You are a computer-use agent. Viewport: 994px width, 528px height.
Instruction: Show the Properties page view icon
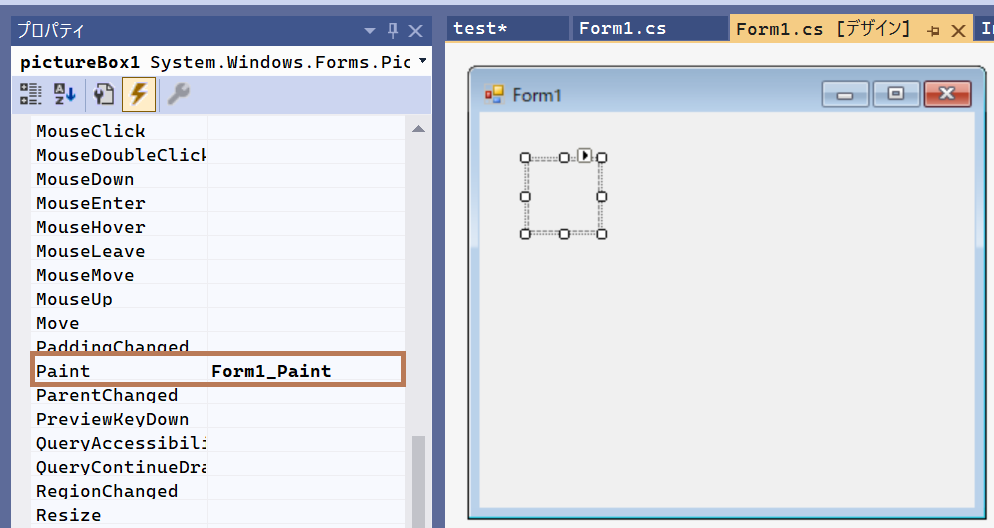point(103,94)
